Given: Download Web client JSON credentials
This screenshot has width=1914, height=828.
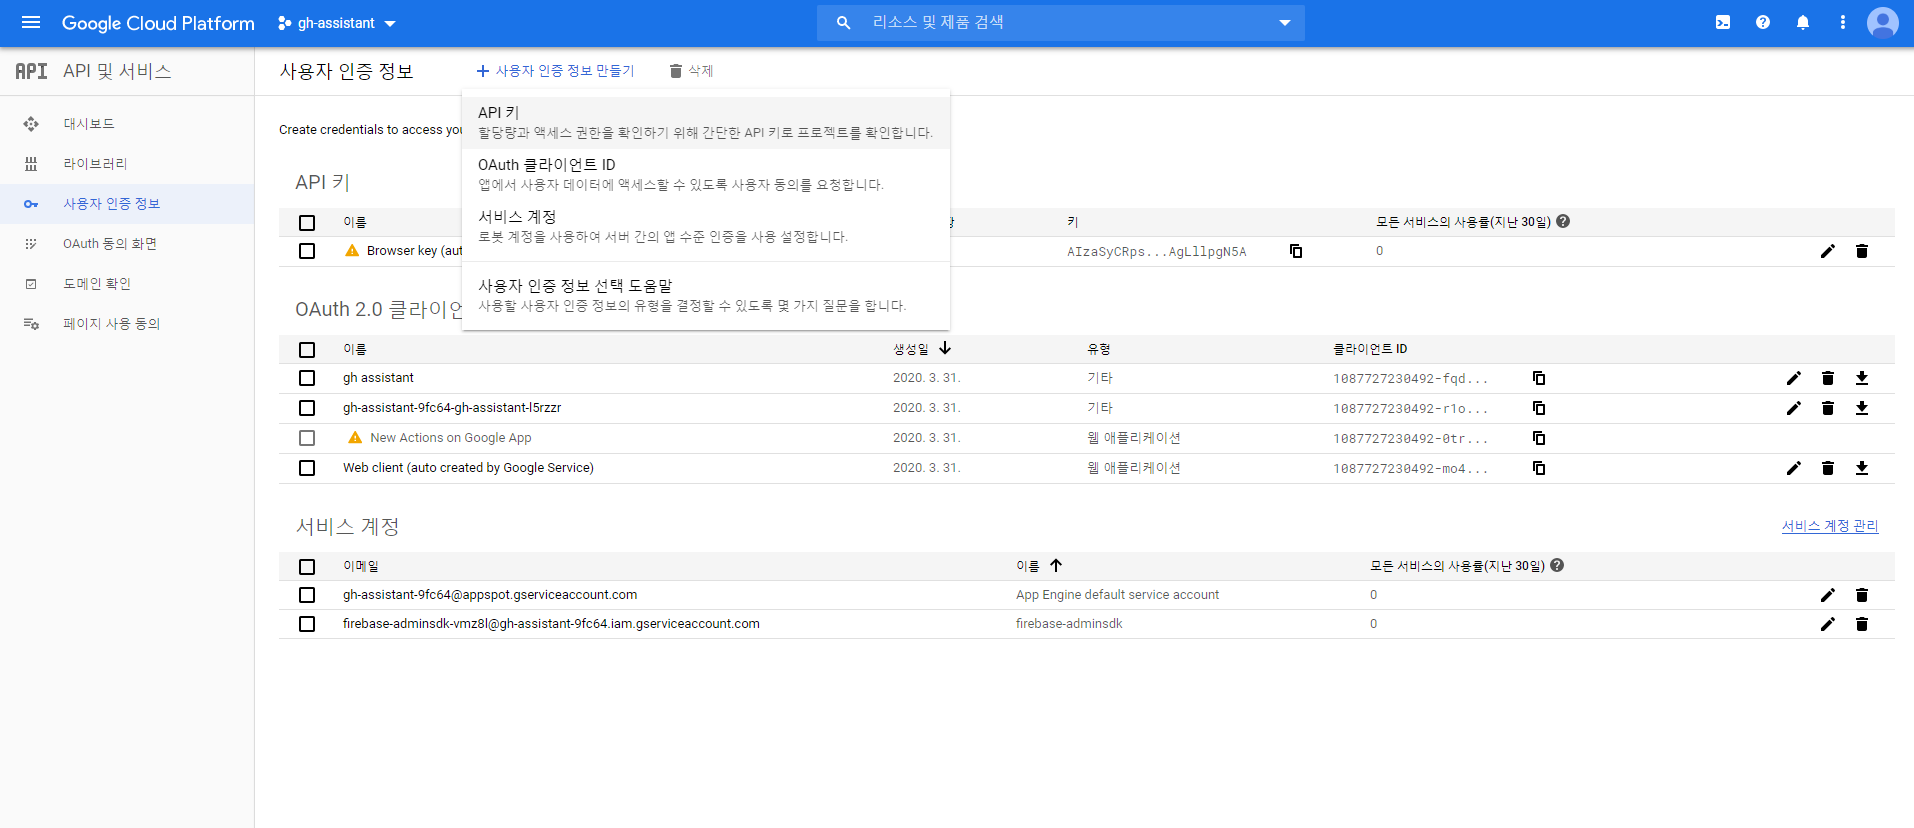Looking at the screenshot, I should coord(1862,468).
